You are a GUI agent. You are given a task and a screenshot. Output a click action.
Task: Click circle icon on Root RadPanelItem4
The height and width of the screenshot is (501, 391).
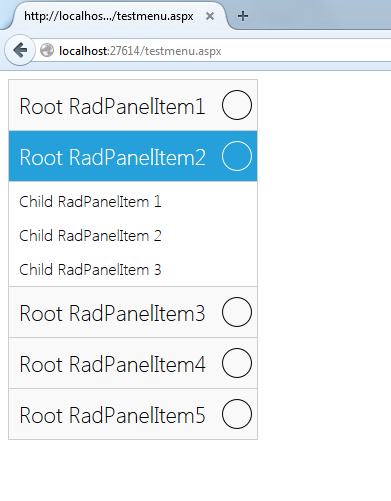pyautogui.click(x=237, y=363)
